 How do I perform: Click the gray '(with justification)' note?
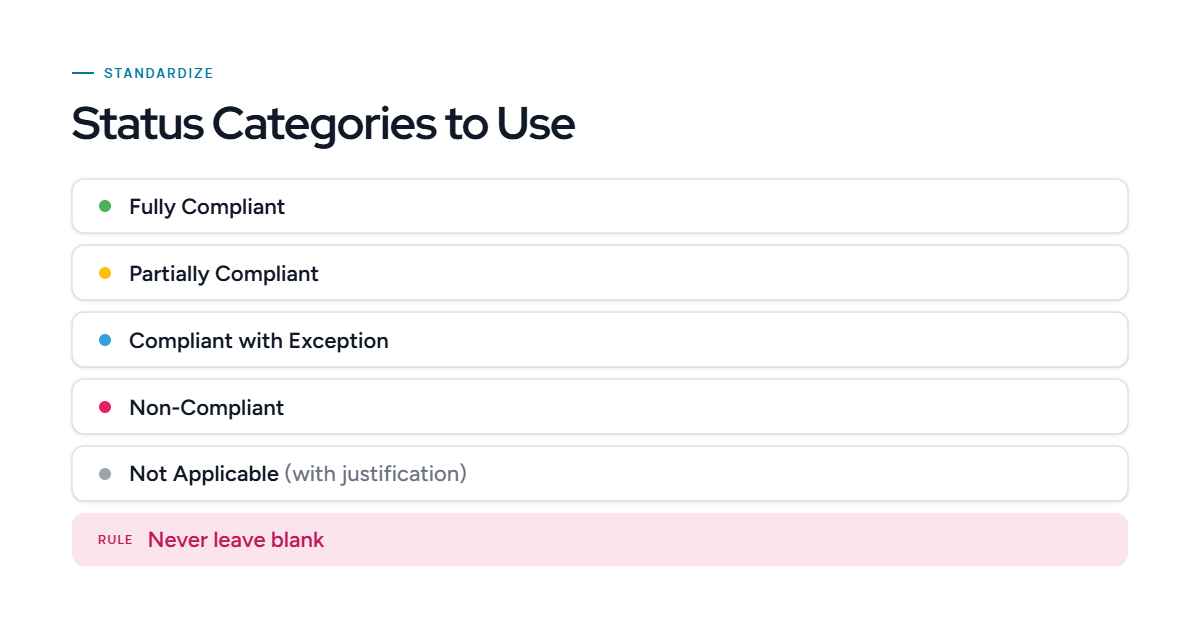coord(376,474)
